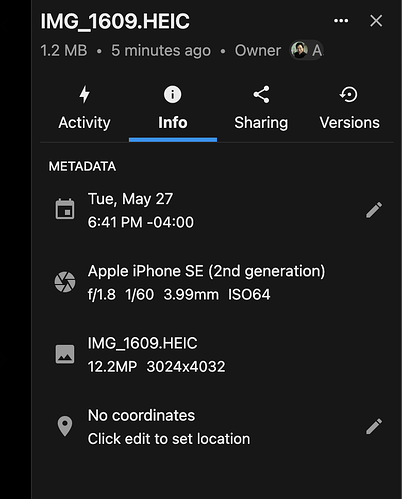
Task: Click the No coordinates text
Action: point(141,415)
